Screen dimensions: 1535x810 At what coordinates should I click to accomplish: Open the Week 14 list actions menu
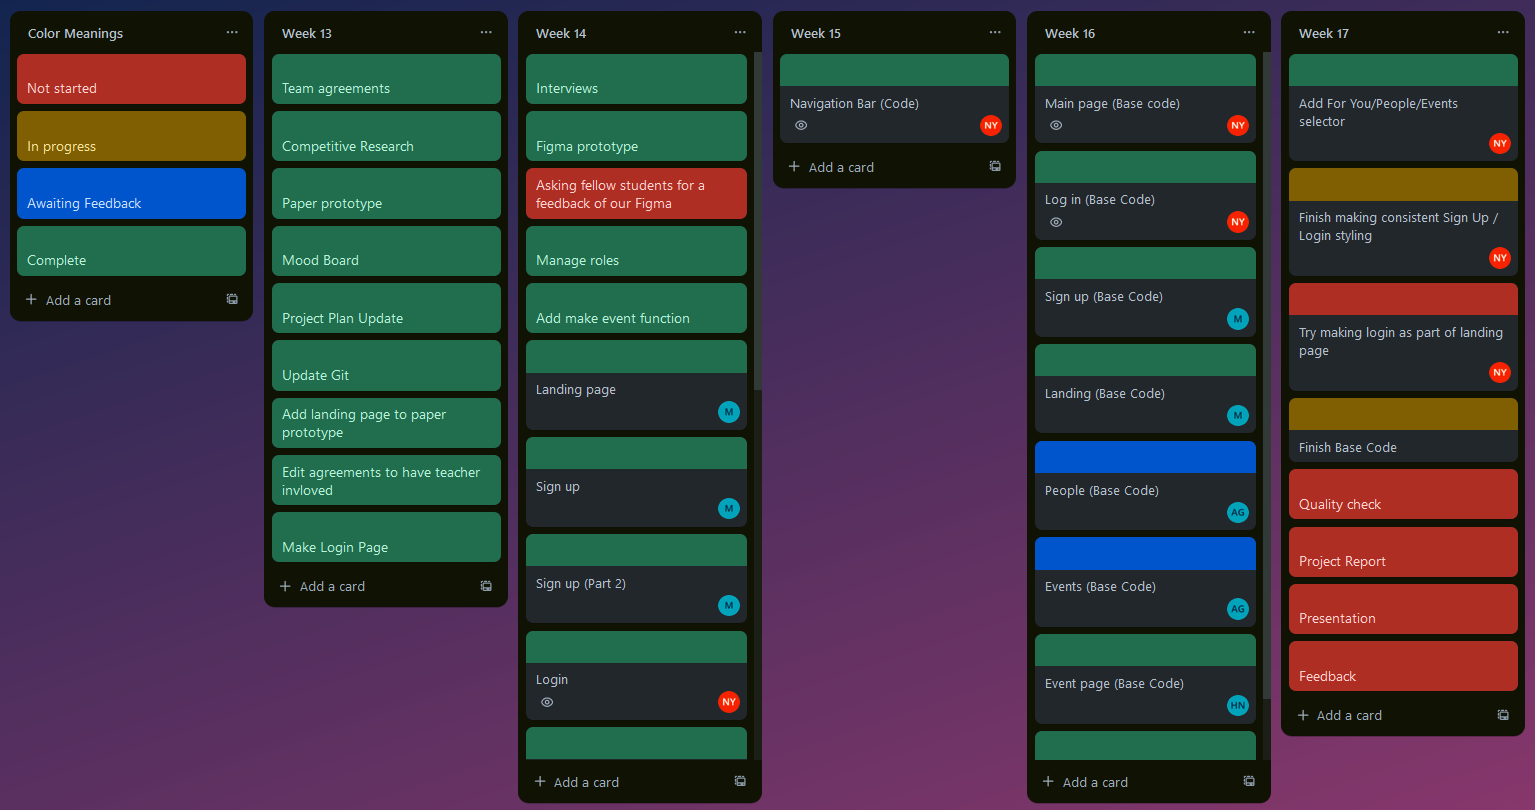click(x=740, y=32)
